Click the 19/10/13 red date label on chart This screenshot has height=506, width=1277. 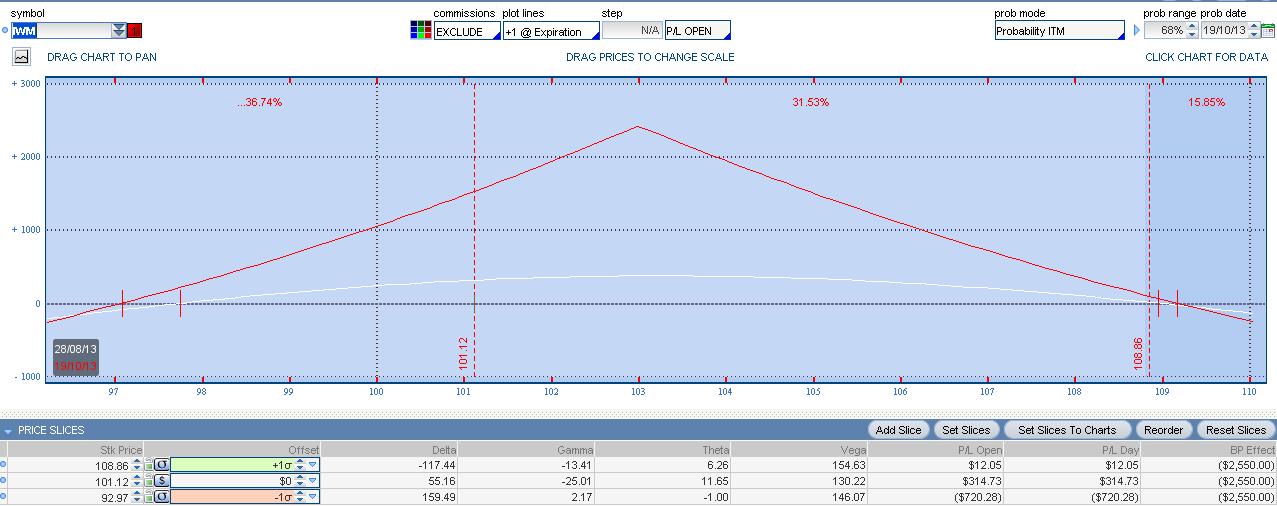(76, 365)
